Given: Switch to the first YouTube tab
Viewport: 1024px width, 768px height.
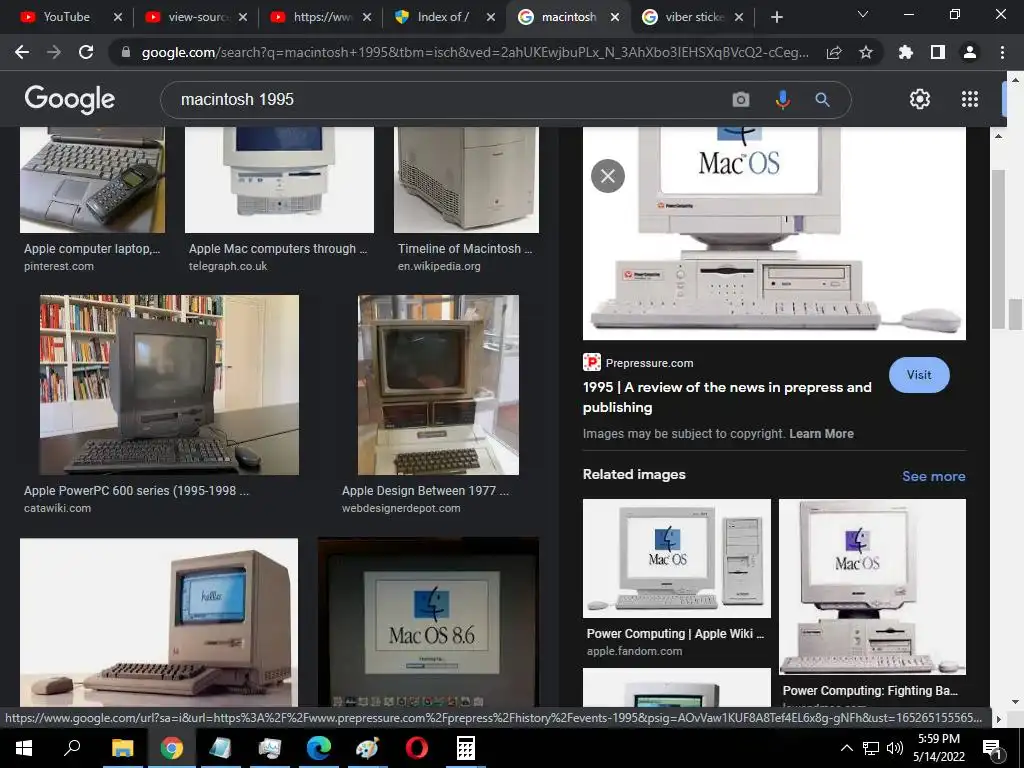Looking at the screenshot, I should tap(67, 17).
